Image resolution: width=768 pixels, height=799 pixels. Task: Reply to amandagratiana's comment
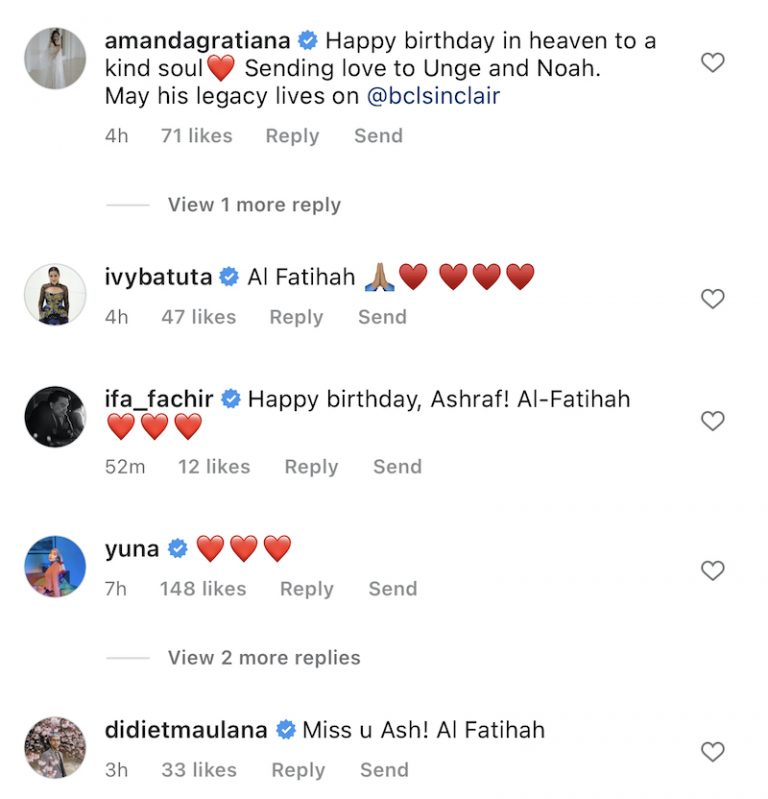click(x=292, y=136)
